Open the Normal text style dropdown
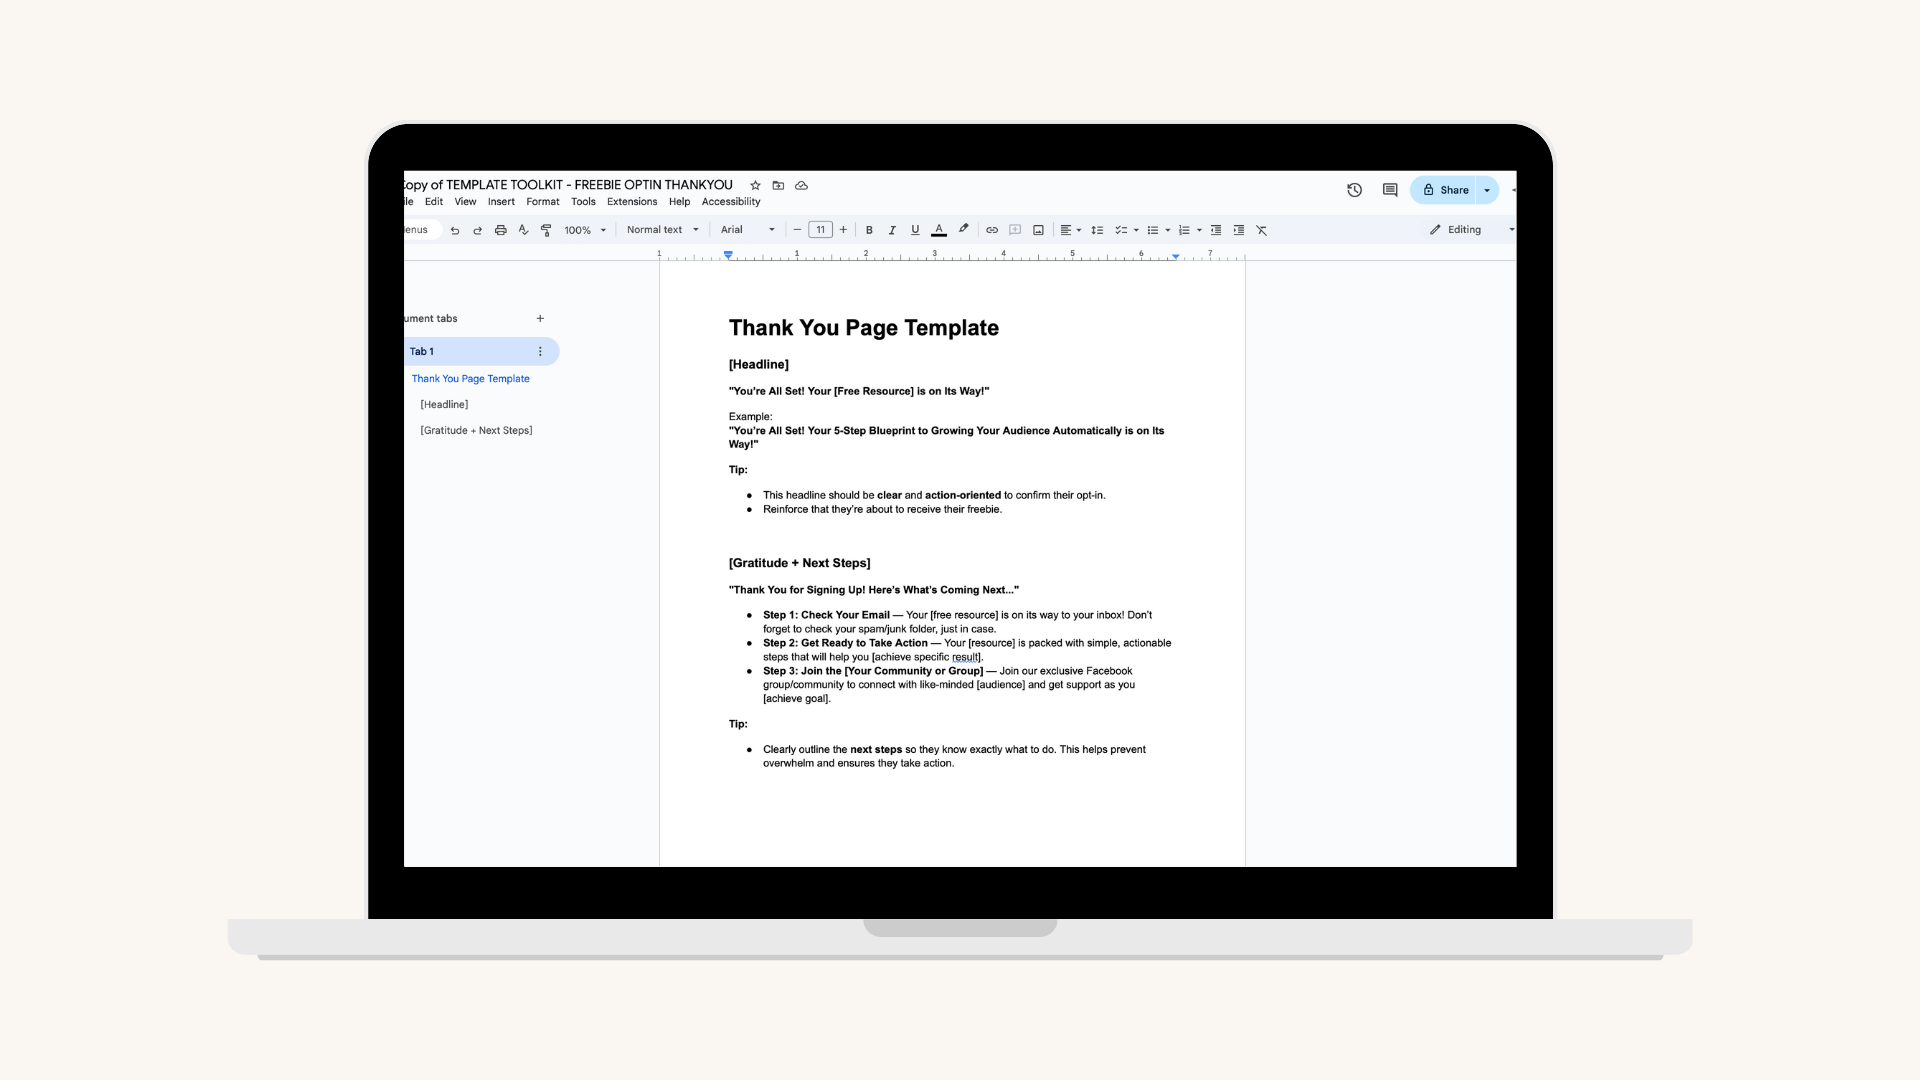The width and height of the screenshot is (1920, 1080). point(662,230)
